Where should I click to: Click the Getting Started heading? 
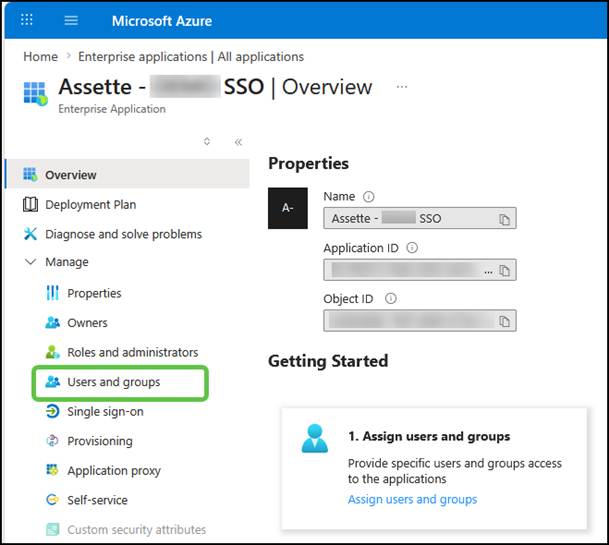pos(328,361)
